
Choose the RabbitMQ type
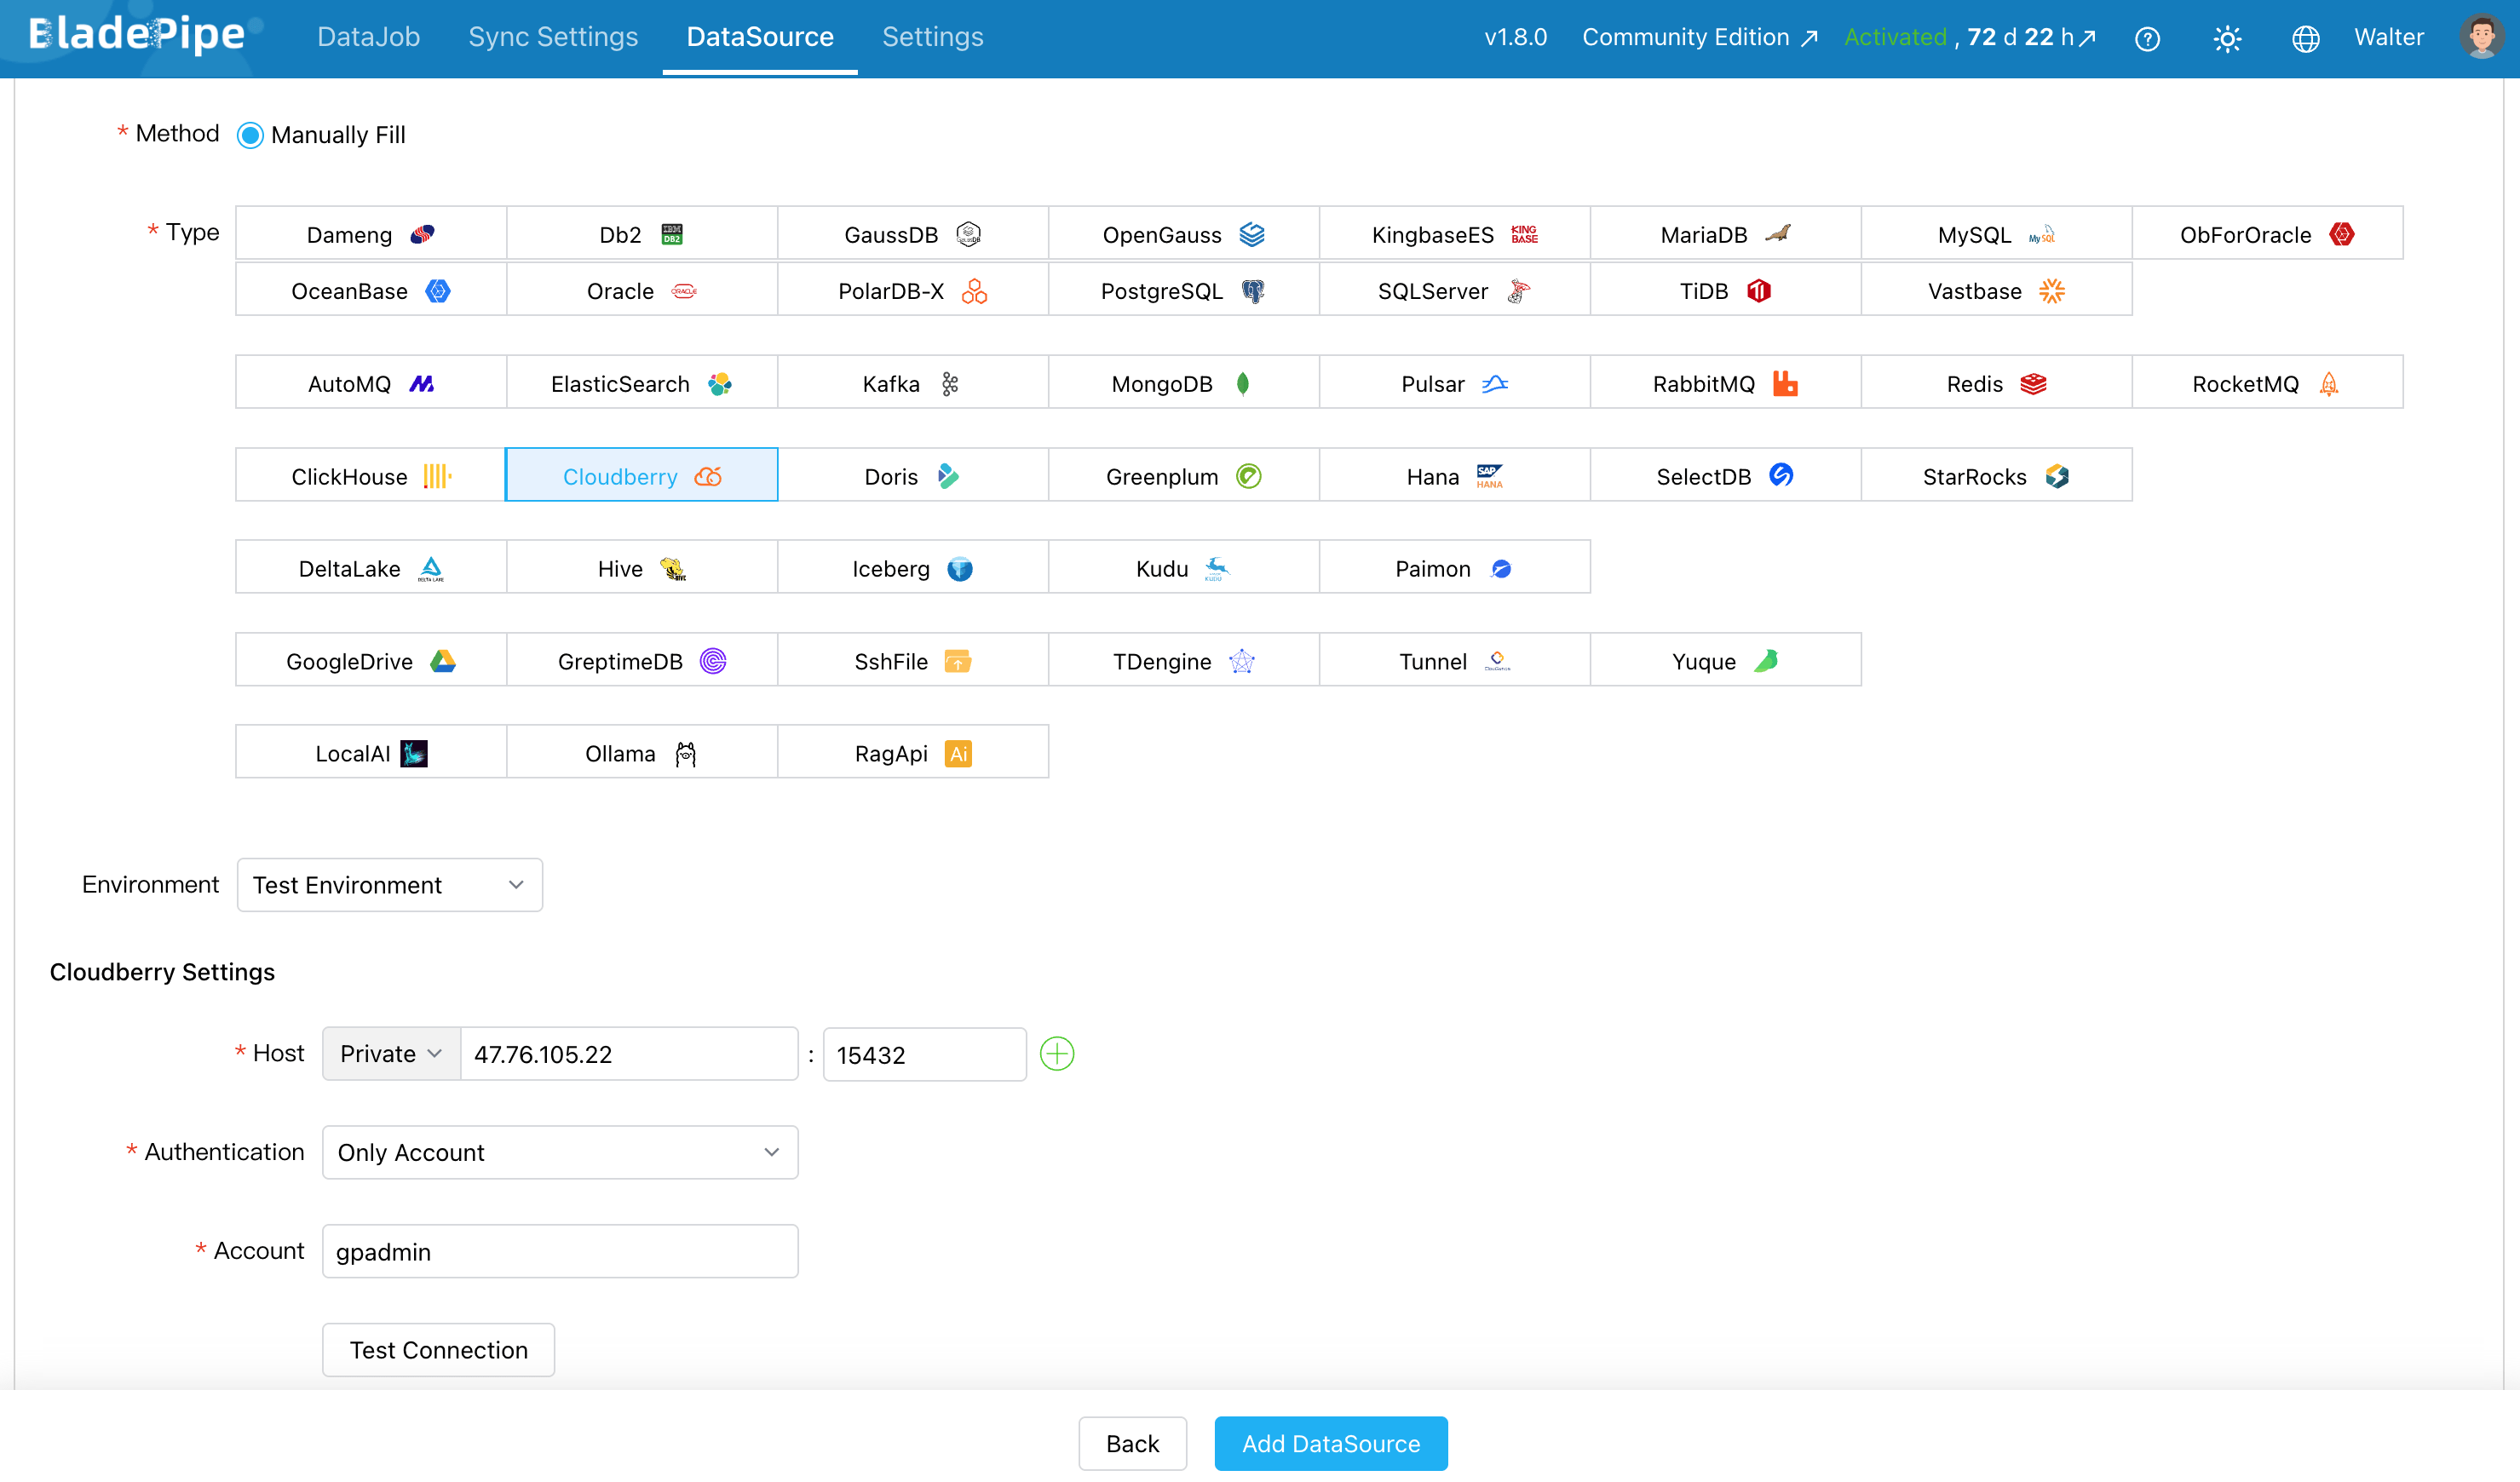(x=1726, y=383)
